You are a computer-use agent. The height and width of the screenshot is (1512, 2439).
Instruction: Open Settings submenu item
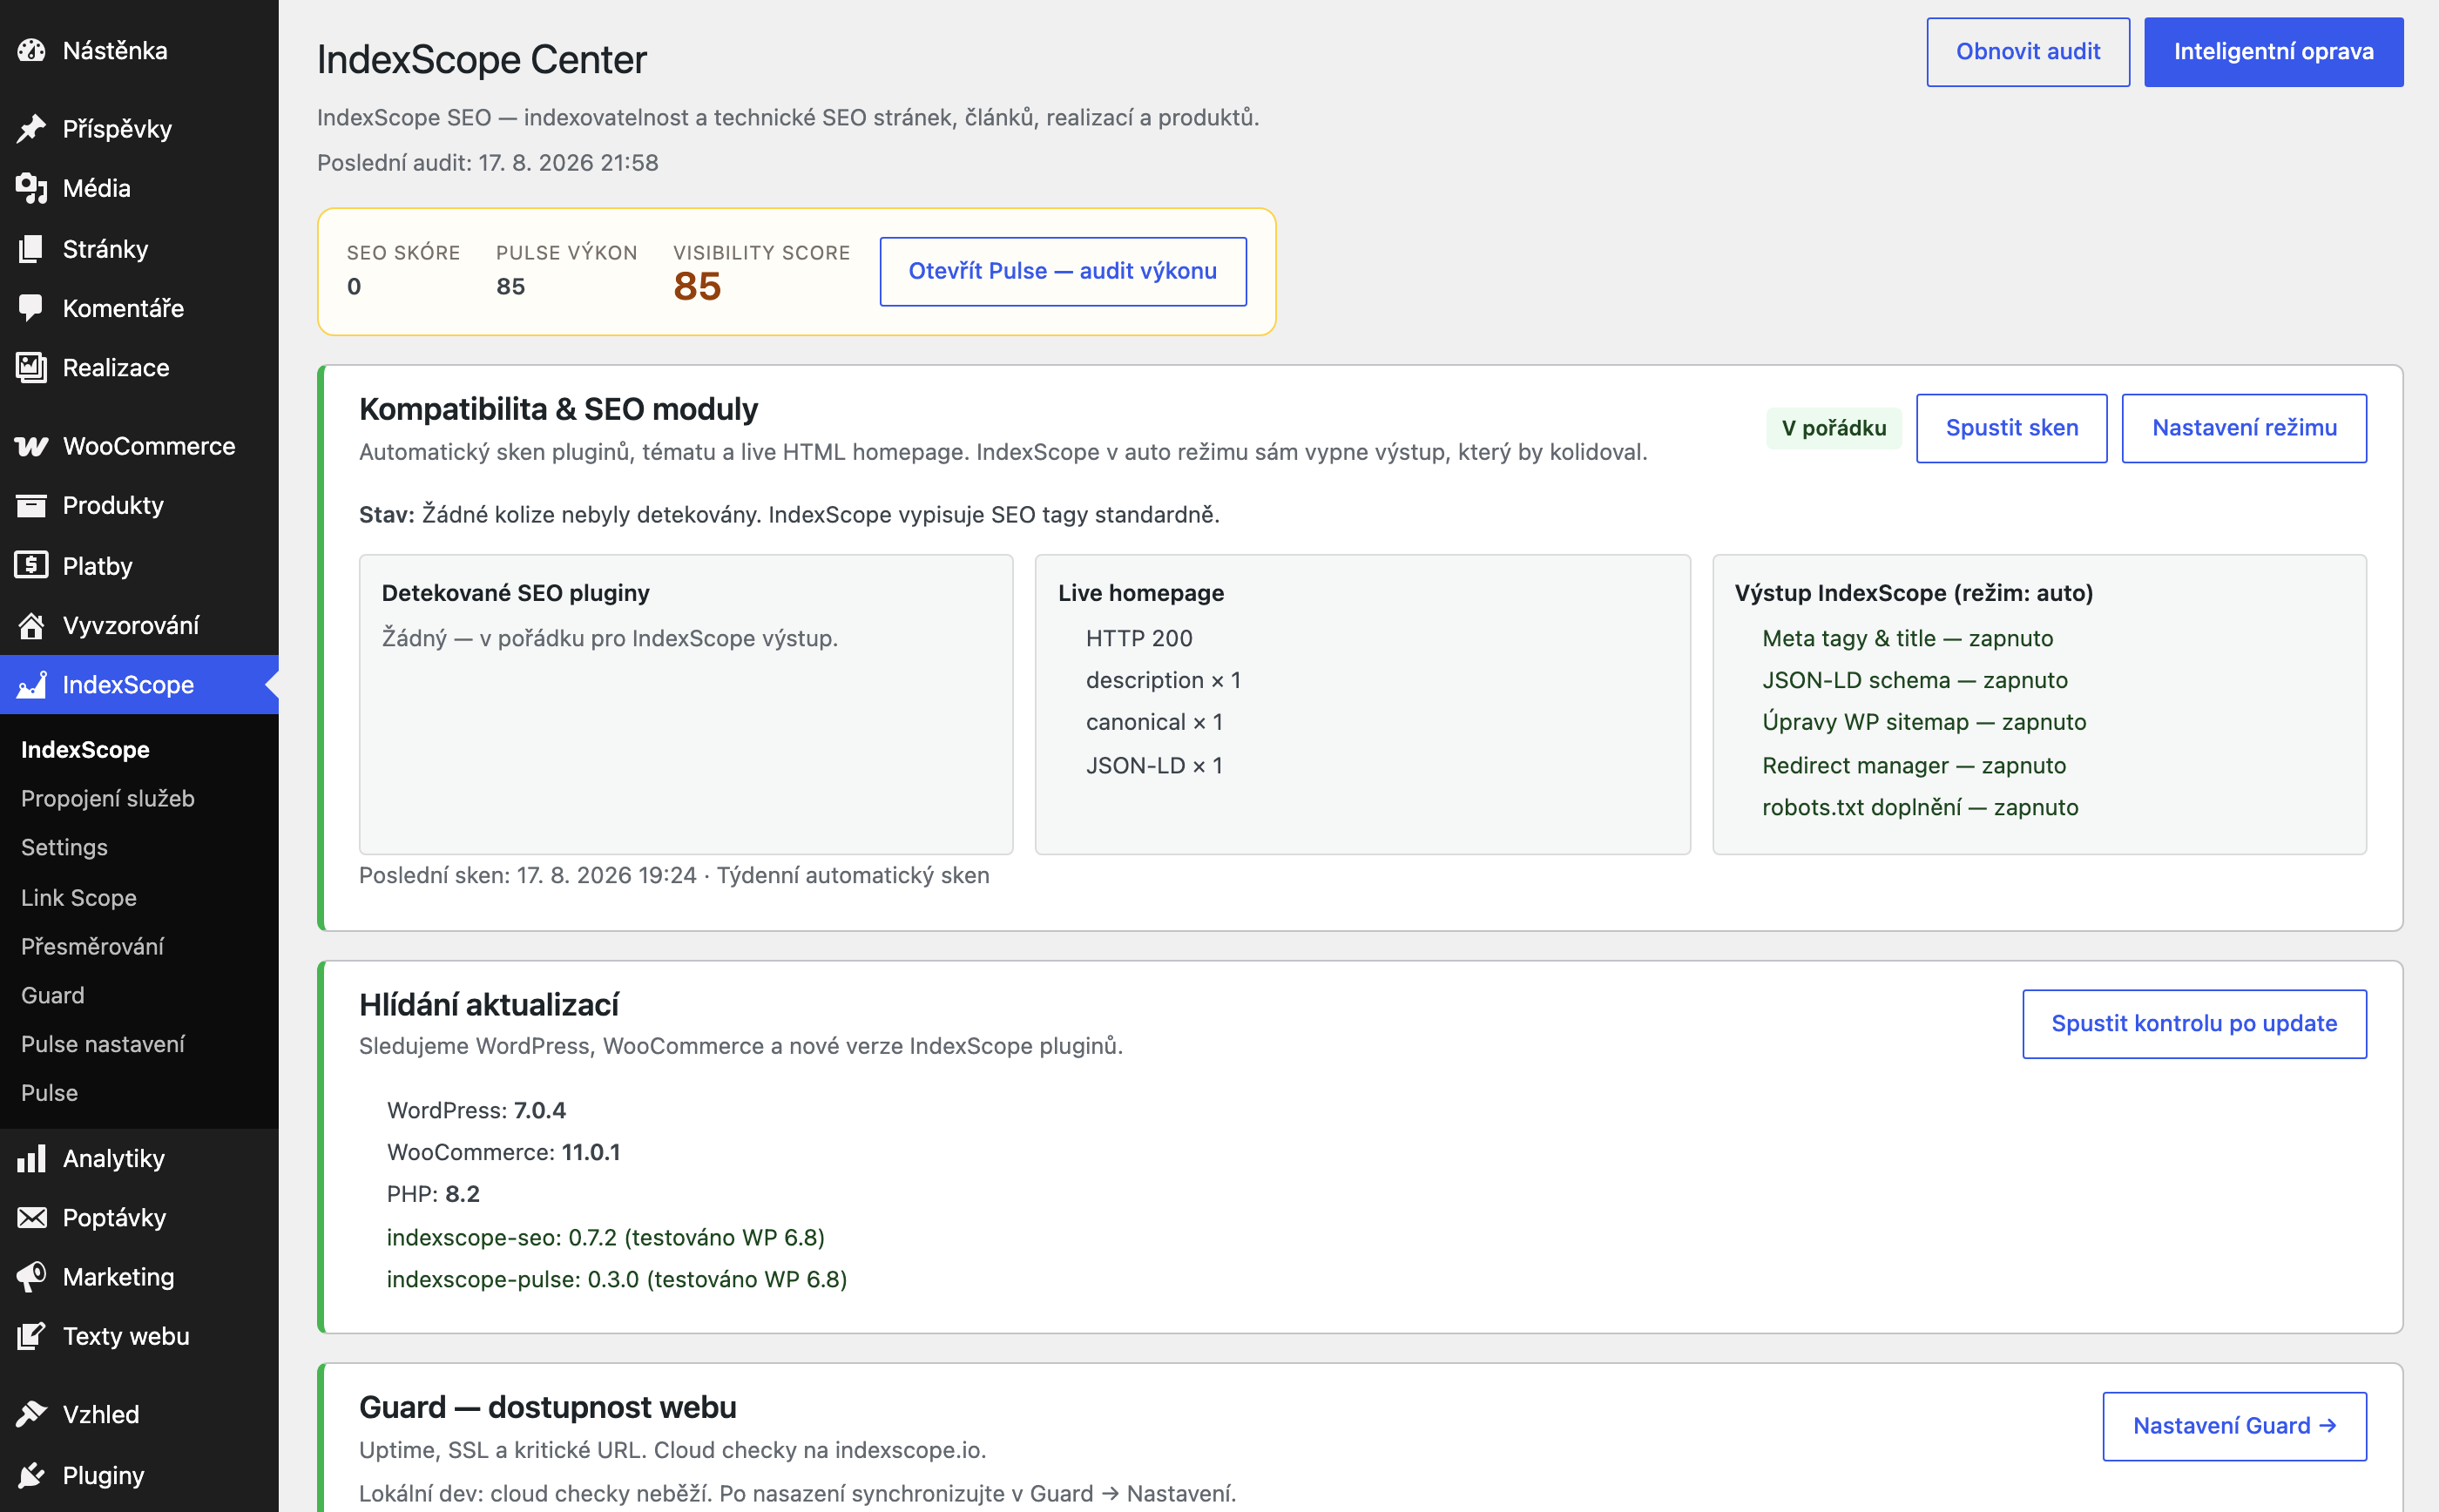(x=64, y=847)
